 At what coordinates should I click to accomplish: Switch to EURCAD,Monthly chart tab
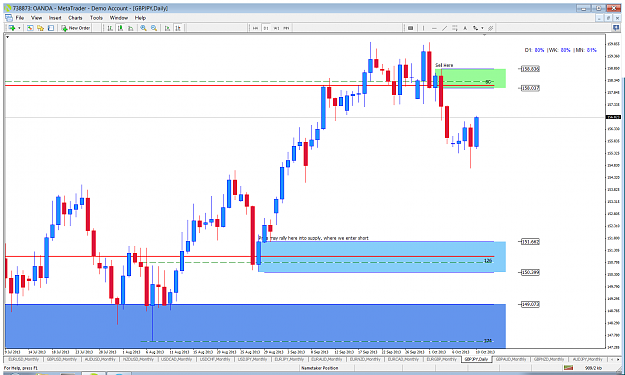(403, 359)
